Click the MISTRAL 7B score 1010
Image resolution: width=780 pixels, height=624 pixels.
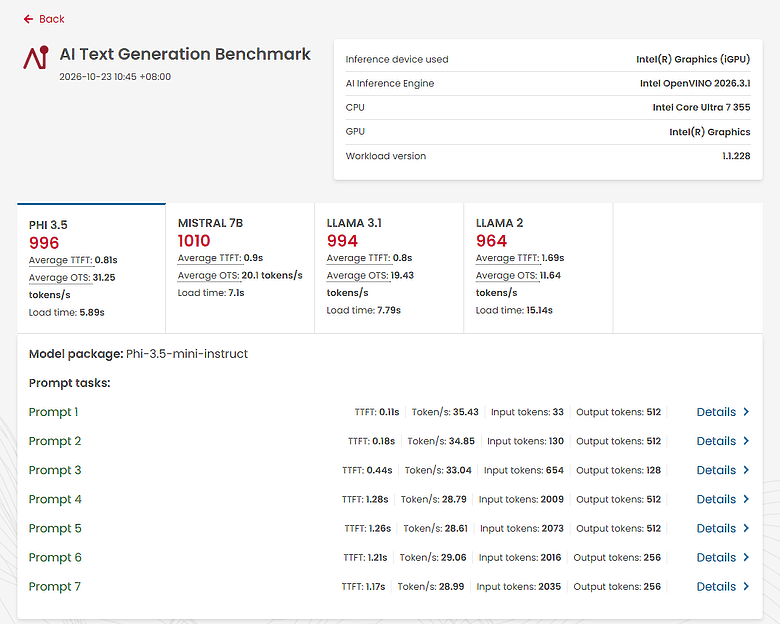pyautogui.click(x=194, y=241)
